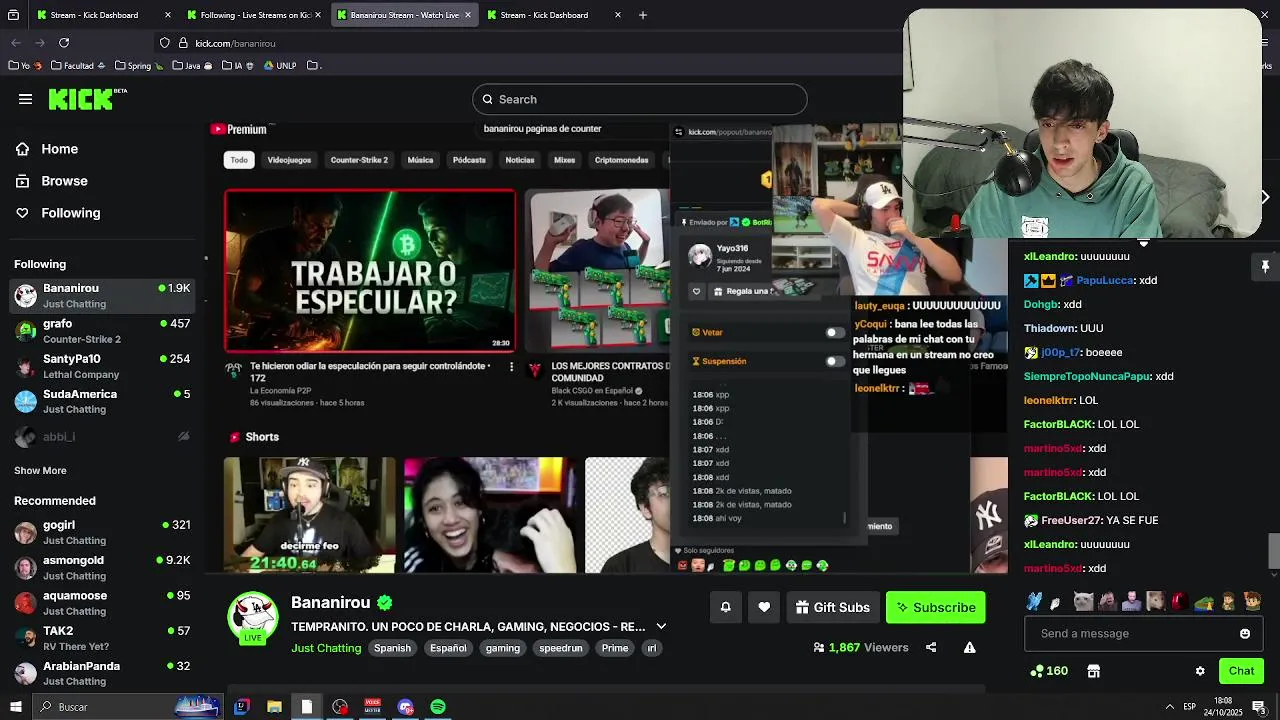Switch to Following - Live Streams tab
This screenshot has height=720, width=1280.
pyautogui.click(x=254, y=15)
